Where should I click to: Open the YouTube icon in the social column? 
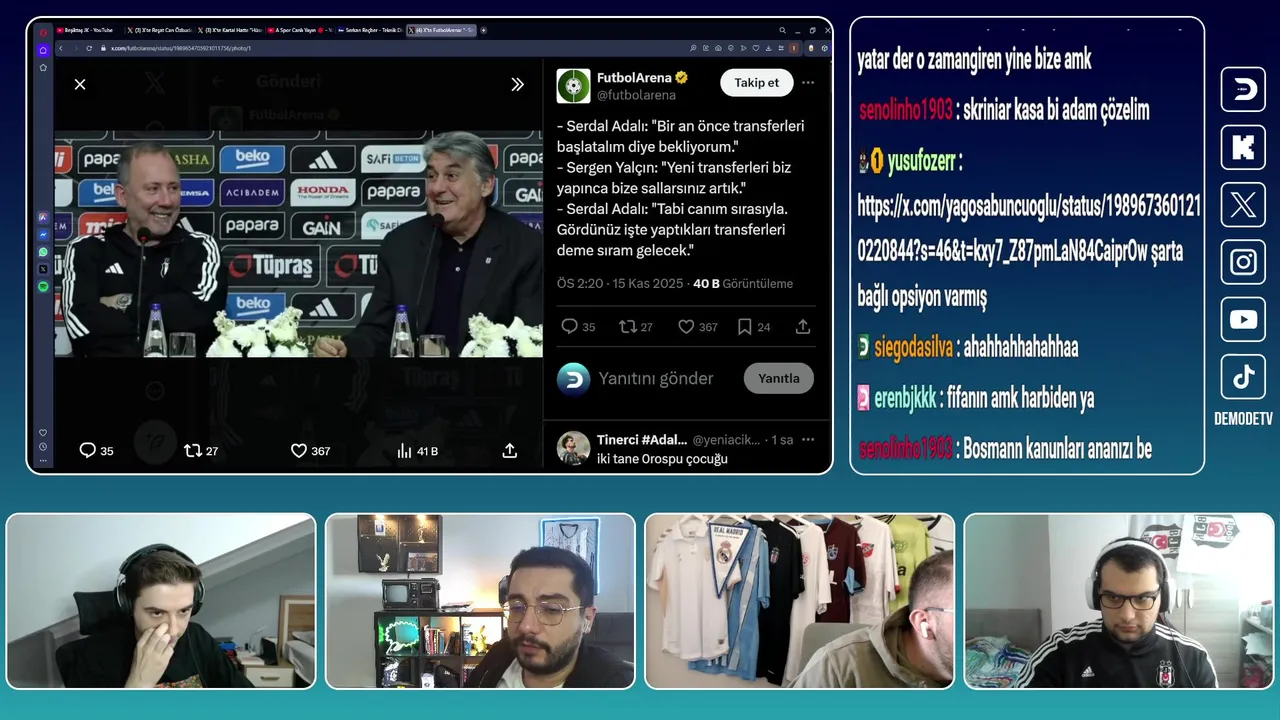tap(1243, 319)
